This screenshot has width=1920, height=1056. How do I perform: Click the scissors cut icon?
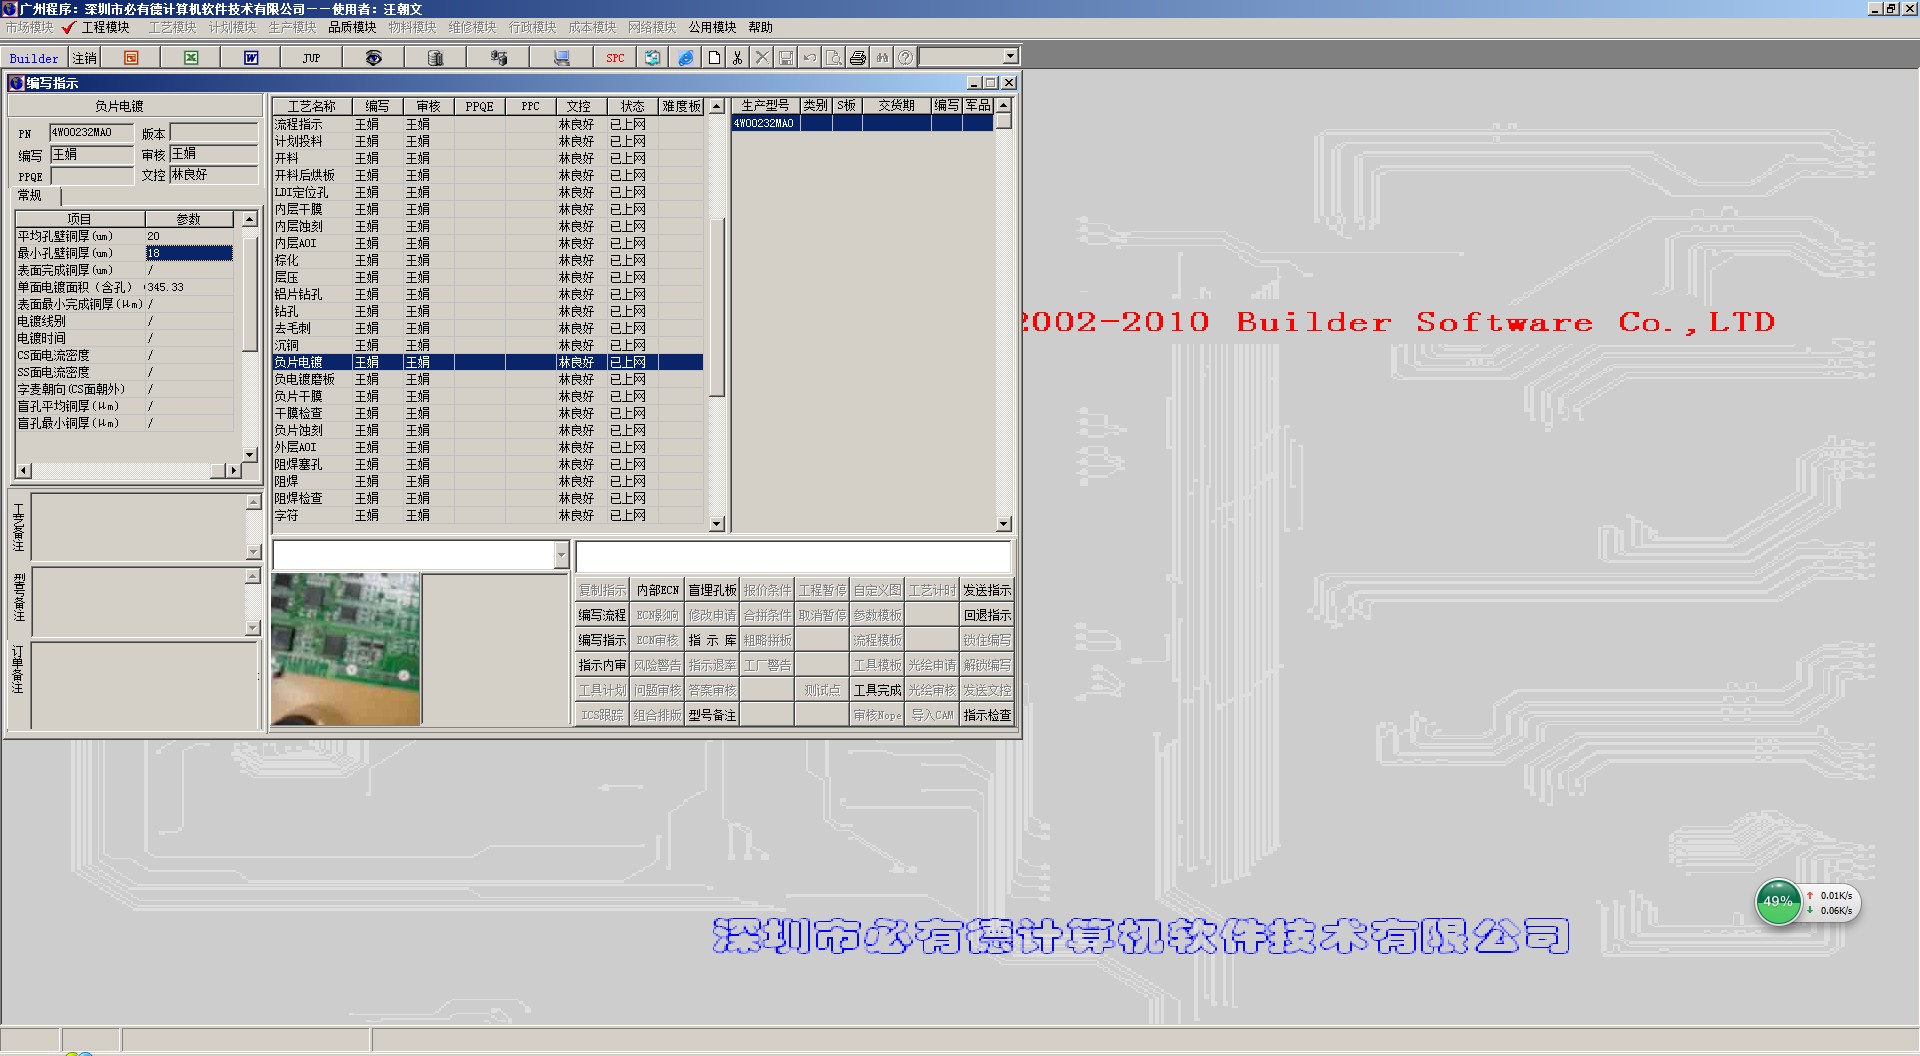click(738, 58)
